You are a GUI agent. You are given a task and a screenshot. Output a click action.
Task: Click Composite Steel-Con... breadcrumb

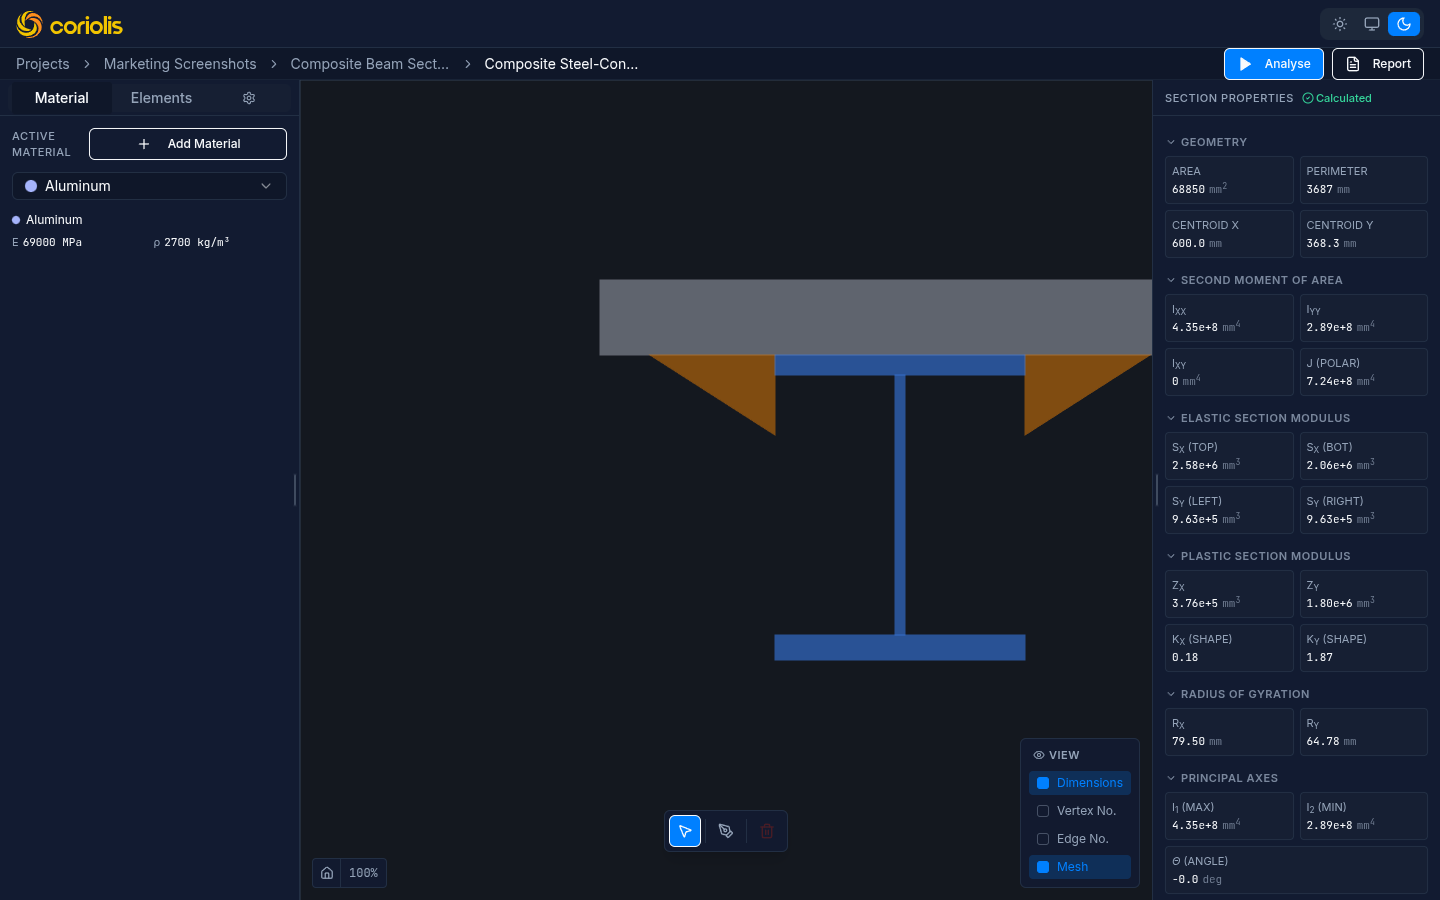point(561,64)
